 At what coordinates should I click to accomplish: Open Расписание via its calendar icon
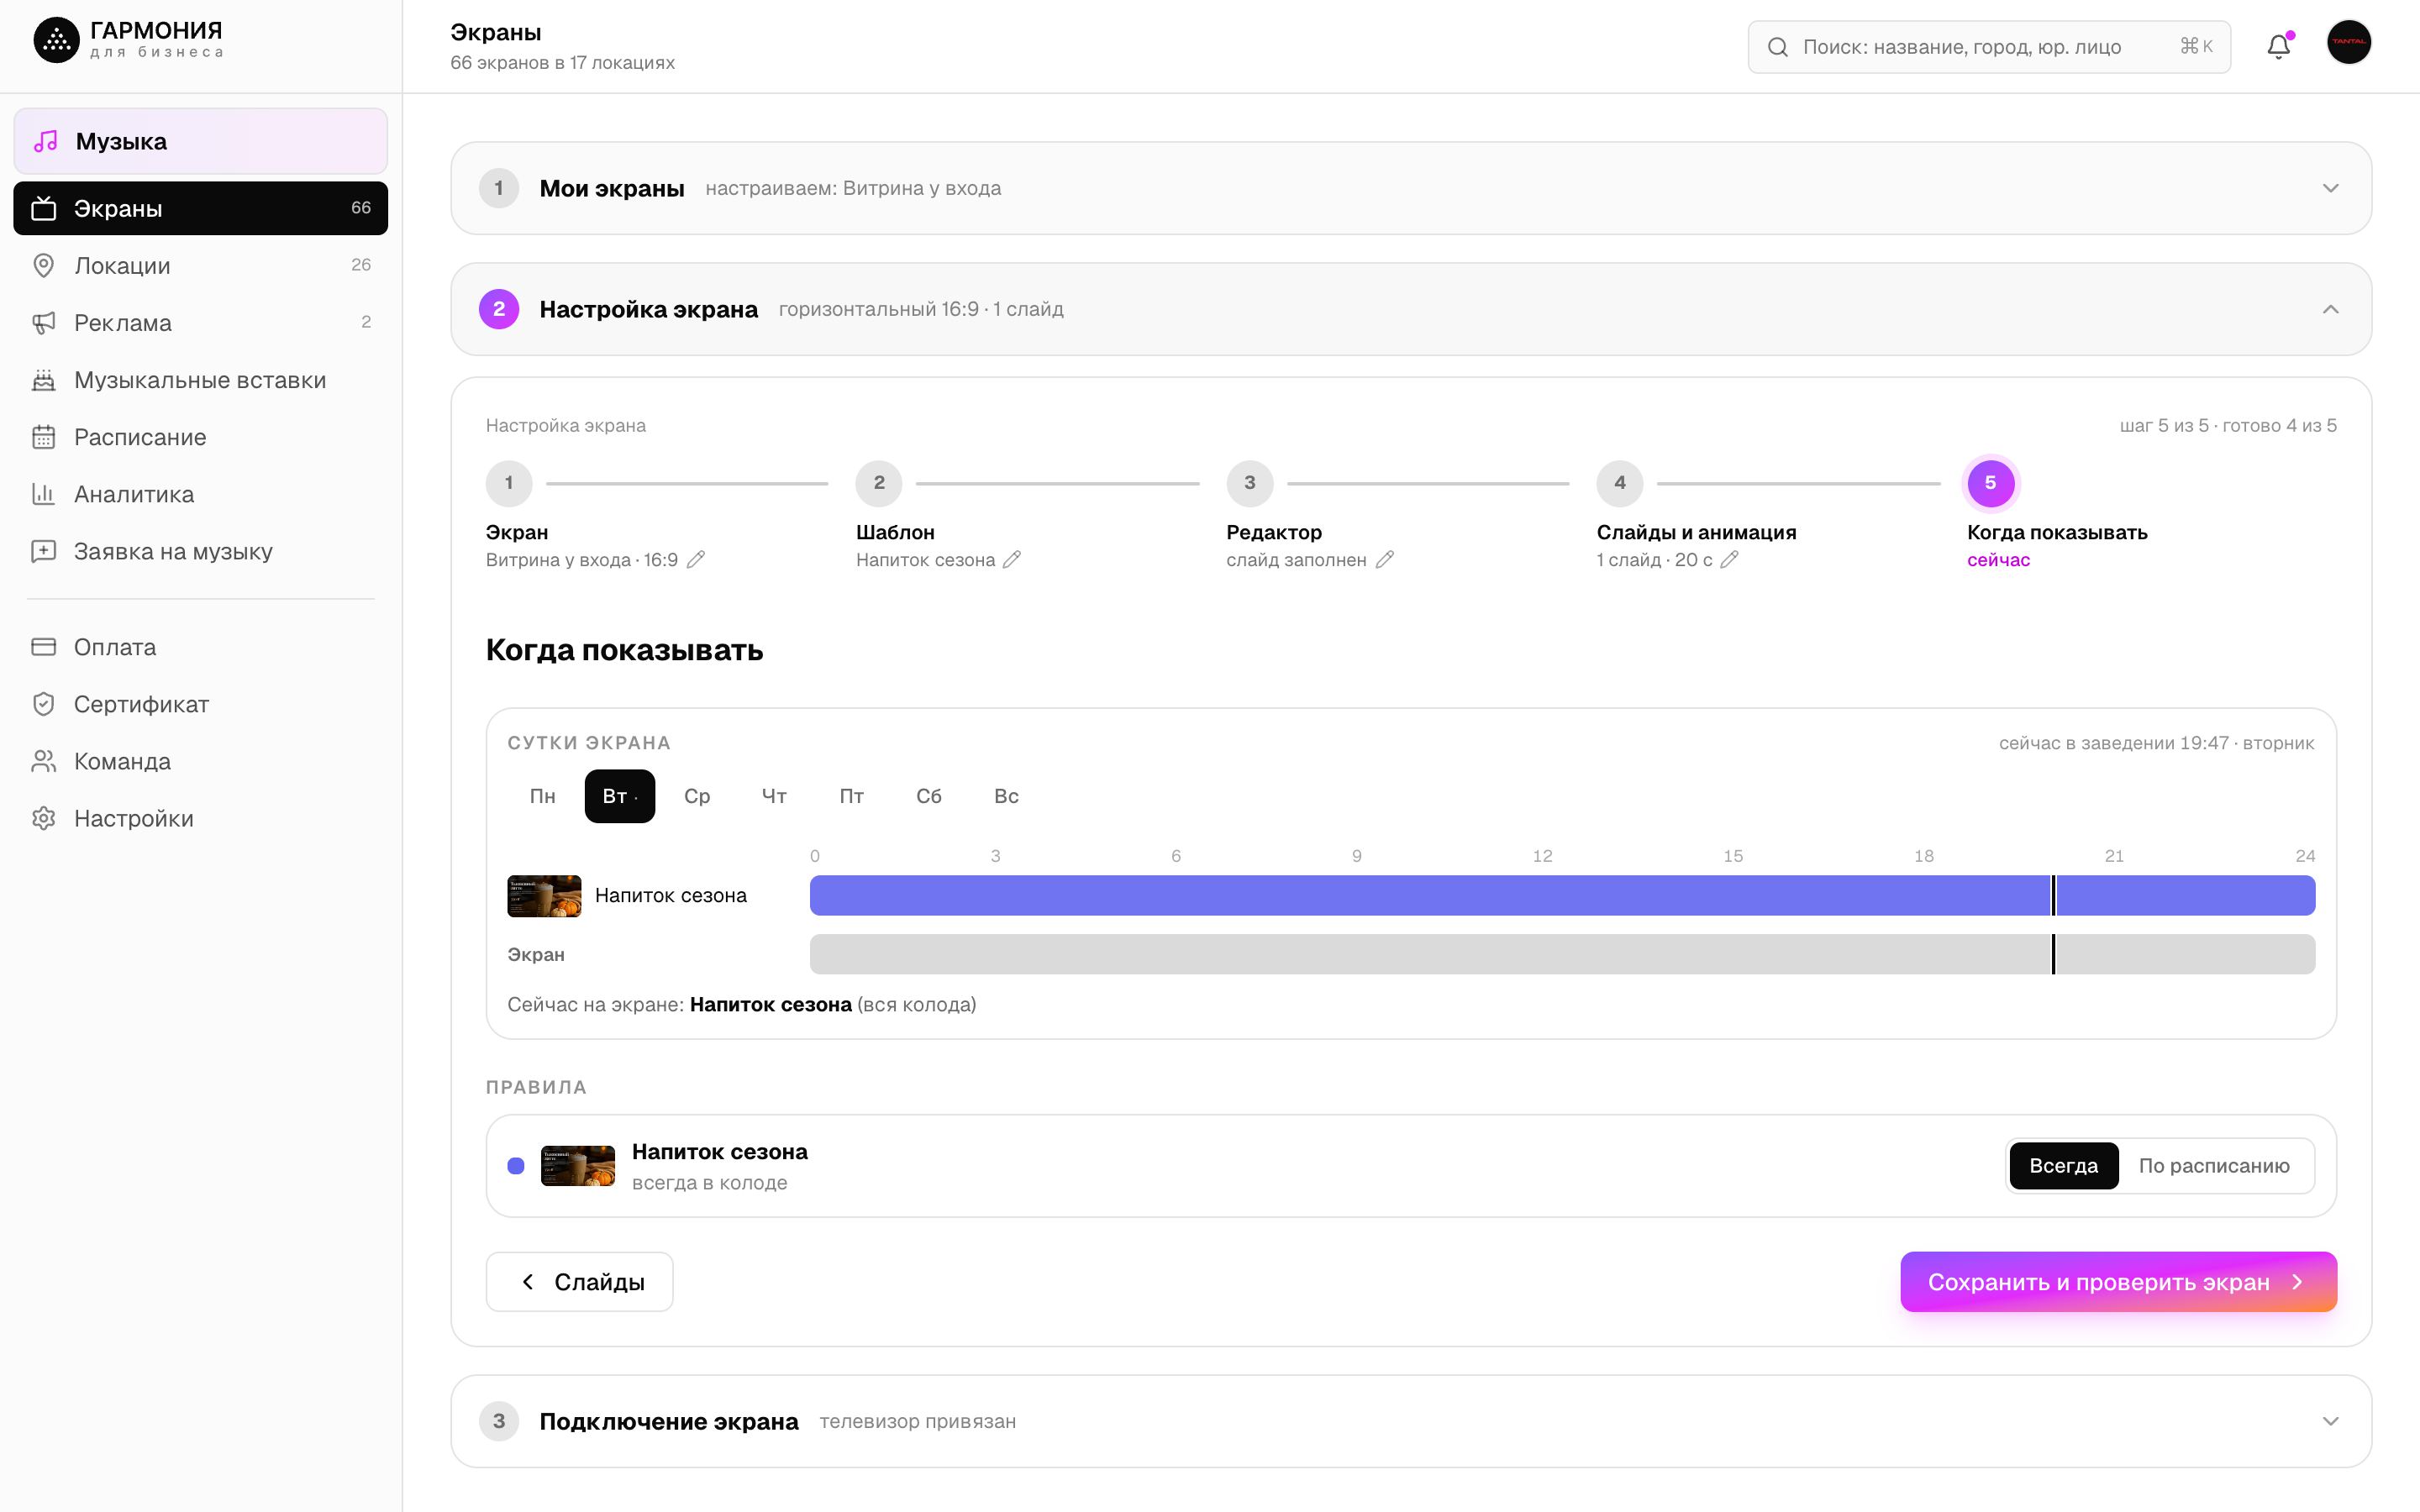click(x=44, y=436)
